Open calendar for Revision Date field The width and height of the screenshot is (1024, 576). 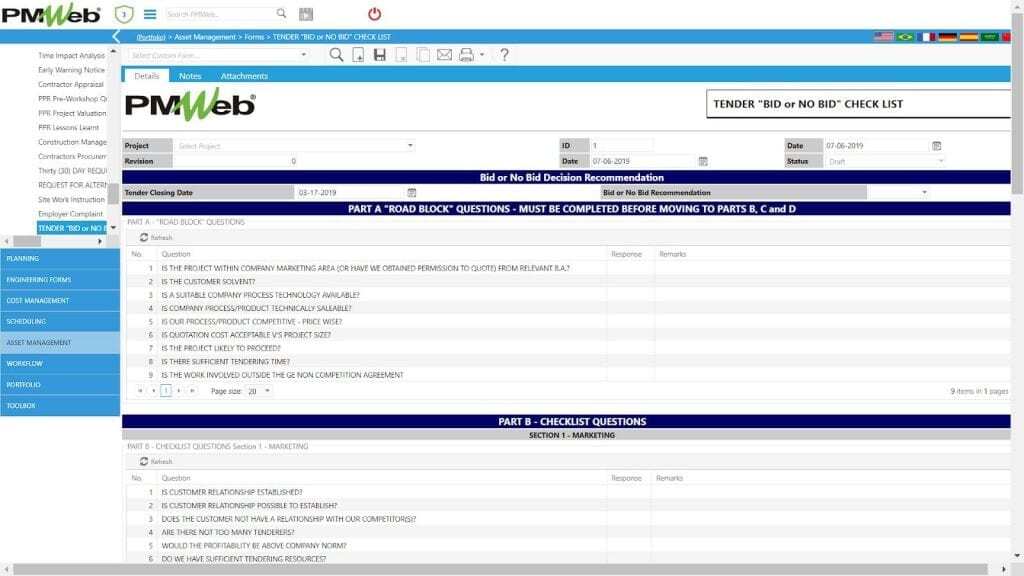(x=703, y=161)
